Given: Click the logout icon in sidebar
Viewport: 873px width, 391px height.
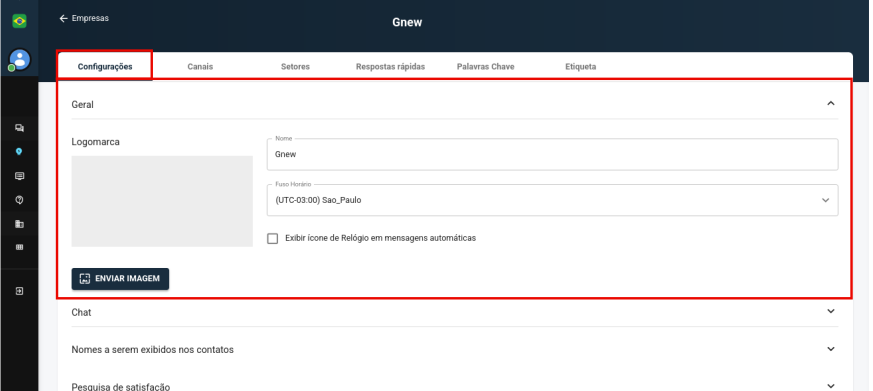Looking at the screenshot, I should [19, 291].
